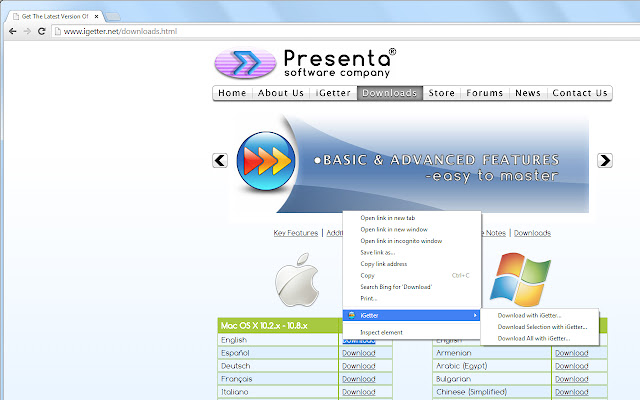Choose the 'Copy' menu entry
The height and width of the screenshot is (400, 640).
(x=412, y=276)
